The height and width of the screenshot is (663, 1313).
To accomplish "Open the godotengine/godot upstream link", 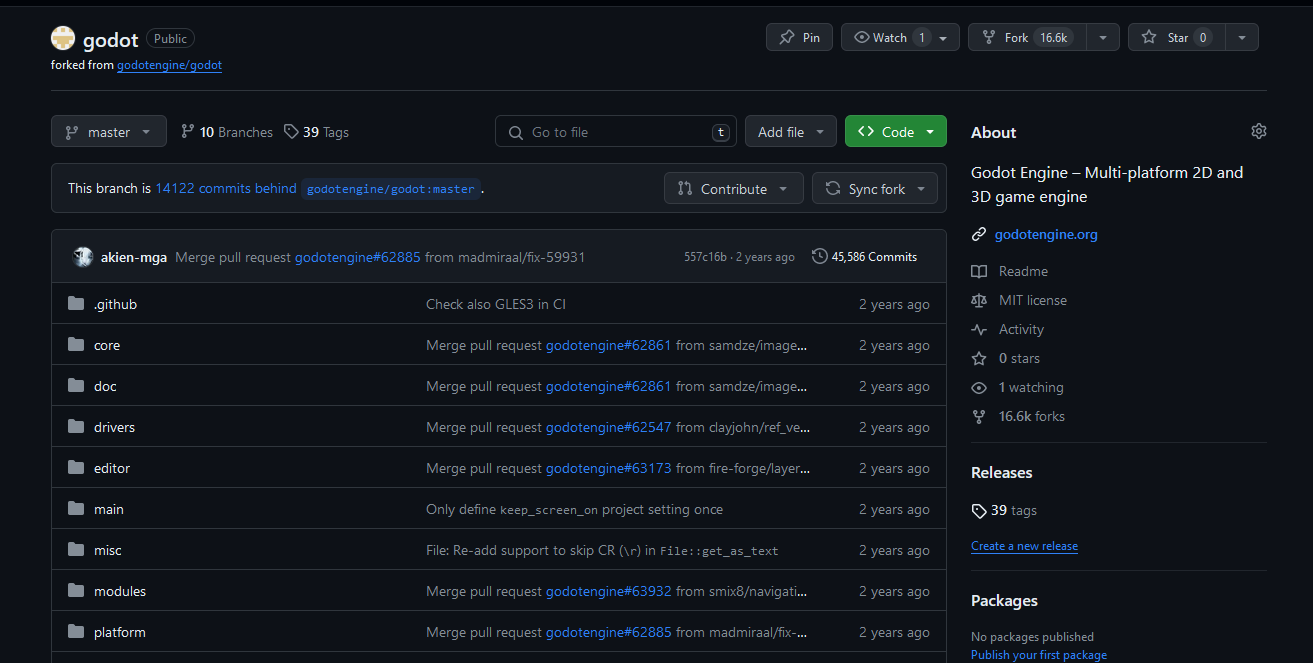I will [x=169, y=65].
